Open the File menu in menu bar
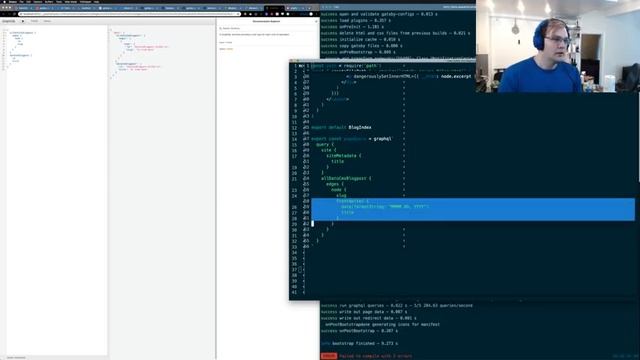The width and height of the screenshot is (640, 360). point(22,2)
